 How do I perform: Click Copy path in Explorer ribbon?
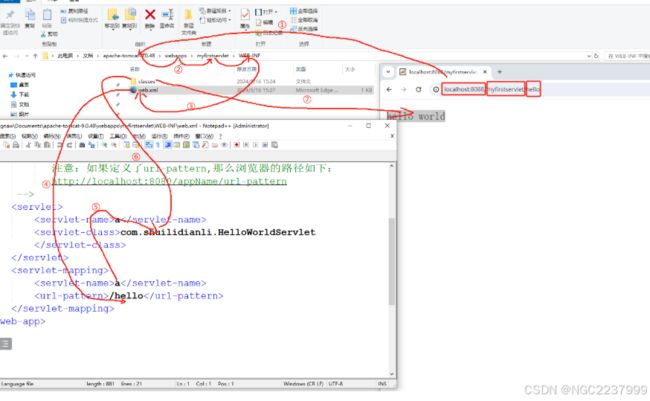click(x=75, y=11)
